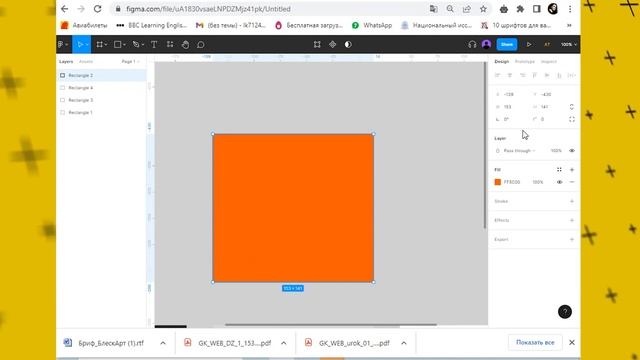Open chevron menu for GK_WEB_urok_01 download
This screenshot has width=640, height=360.
[404, 343]
